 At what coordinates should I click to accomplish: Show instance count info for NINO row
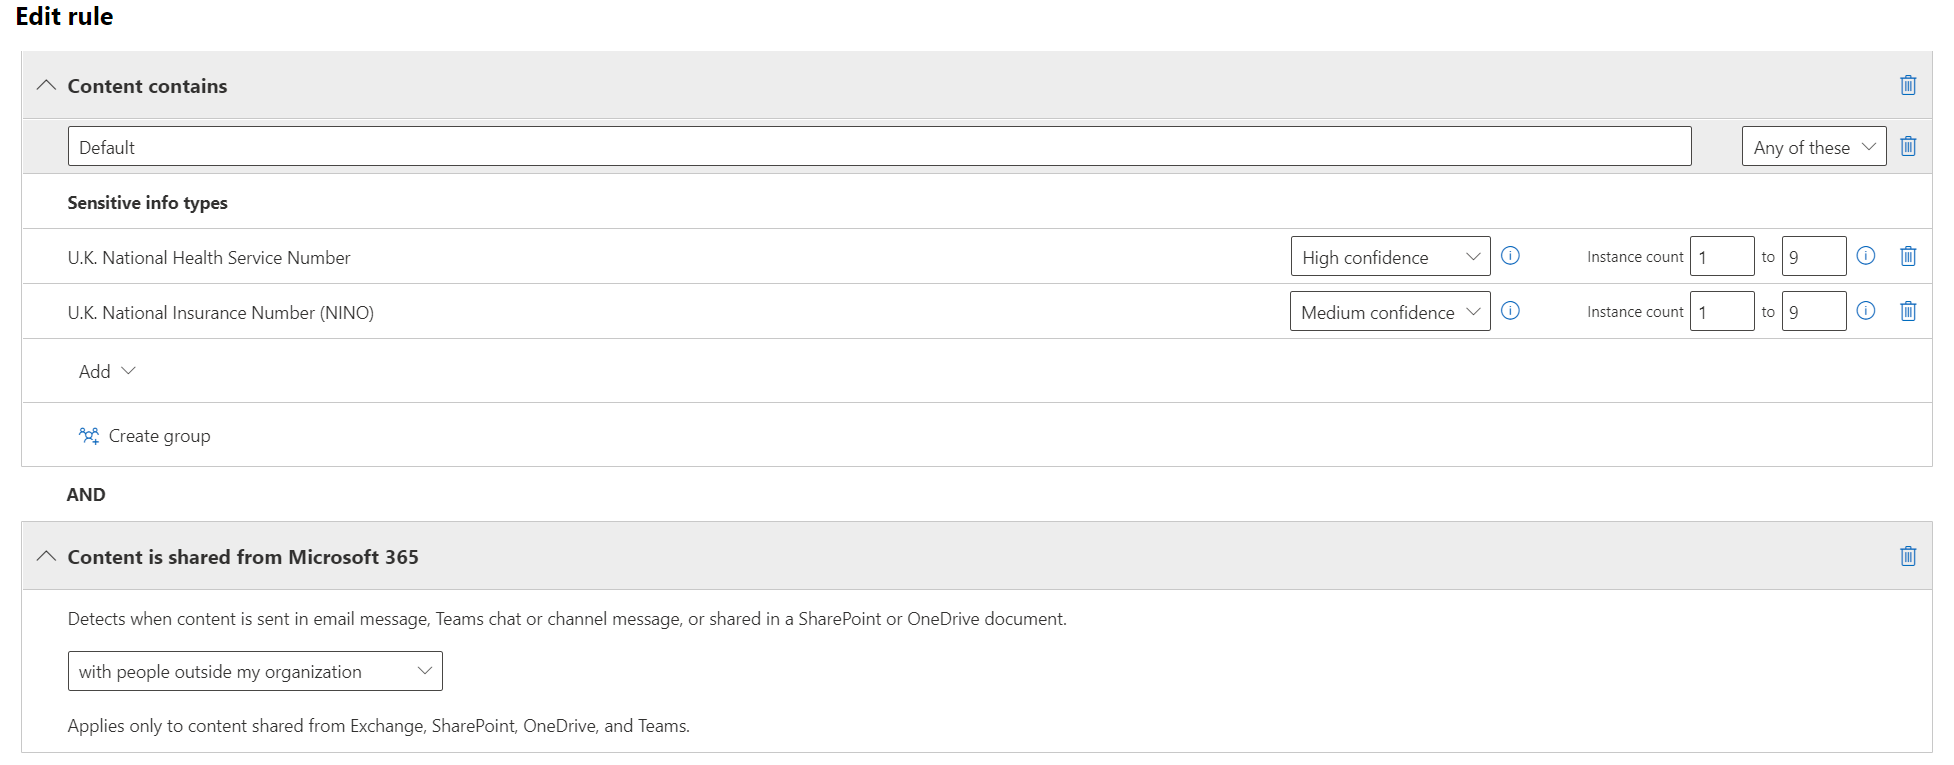[x=1866, y=310]
